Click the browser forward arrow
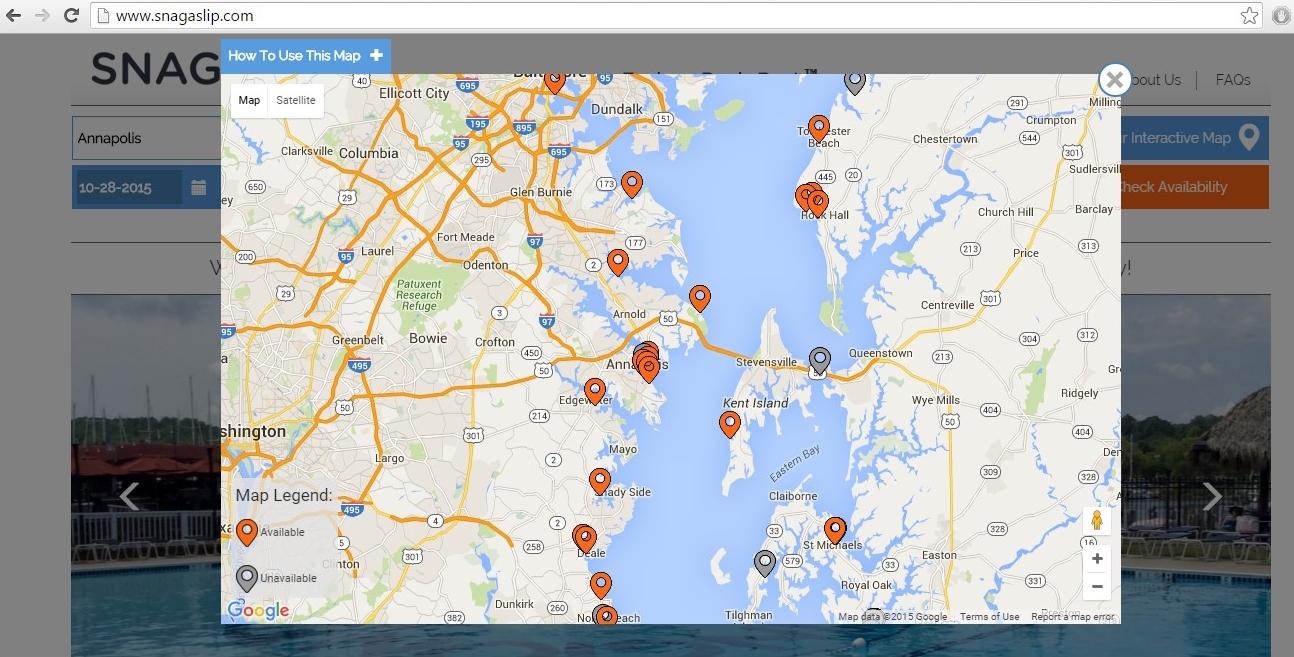The width and height of the screenshot is (1294, 657). click(42, 16)
